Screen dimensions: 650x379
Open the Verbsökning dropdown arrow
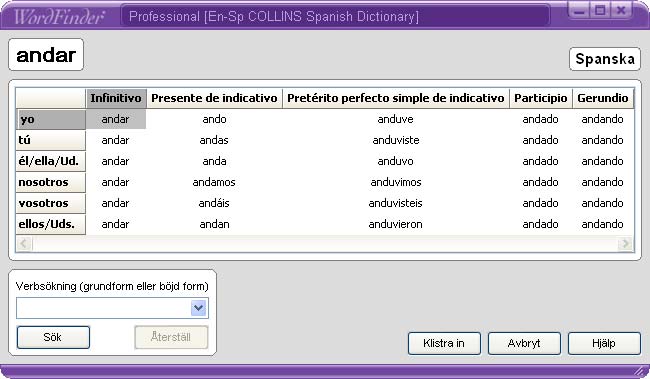click(199, 308)
